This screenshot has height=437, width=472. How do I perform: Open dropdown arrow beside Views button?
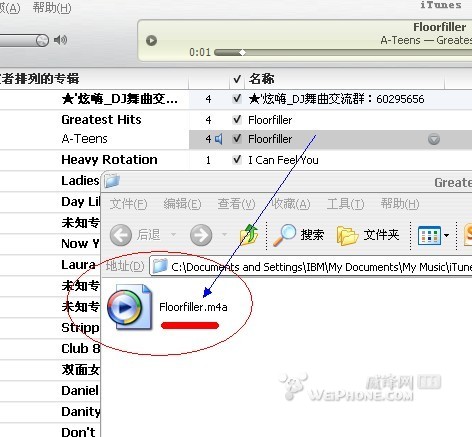point(447,235)
